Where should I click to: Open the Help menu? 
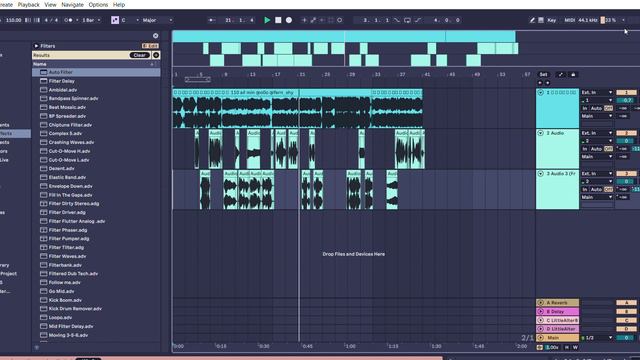point(119,5)
